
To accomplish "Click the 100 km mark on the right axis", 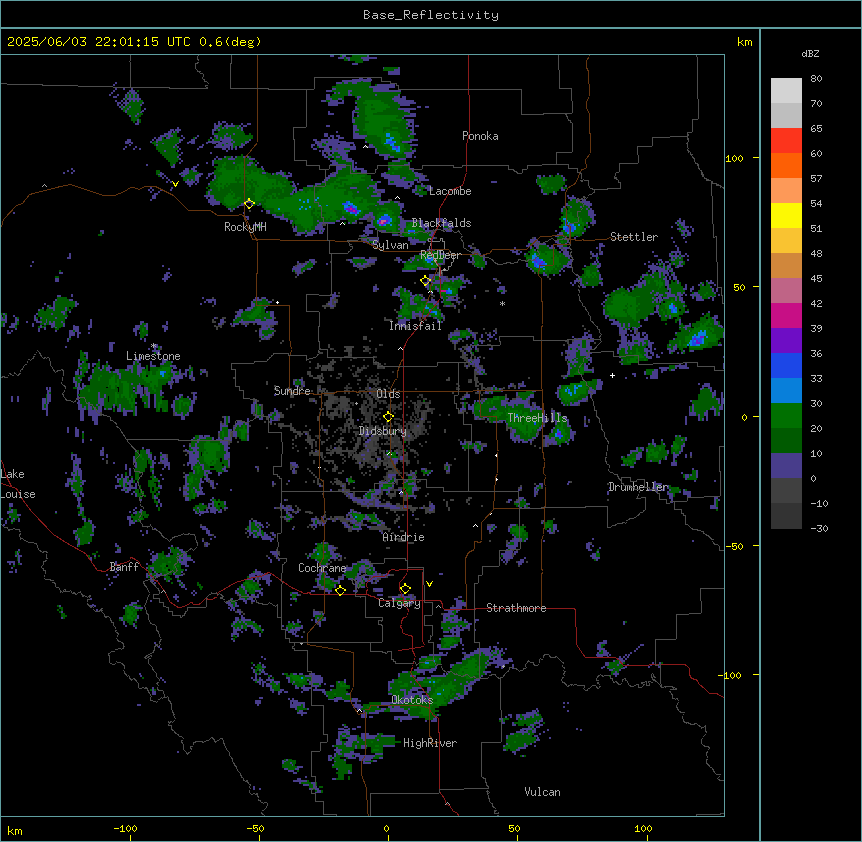I will pyautogui.click(x=734, y=158).
